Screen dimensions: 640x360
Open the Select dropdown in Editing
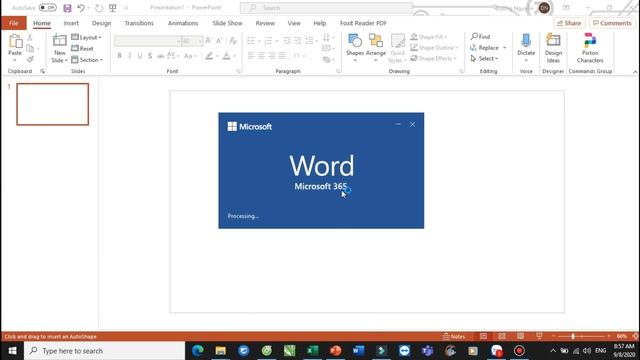pos(484,58)
